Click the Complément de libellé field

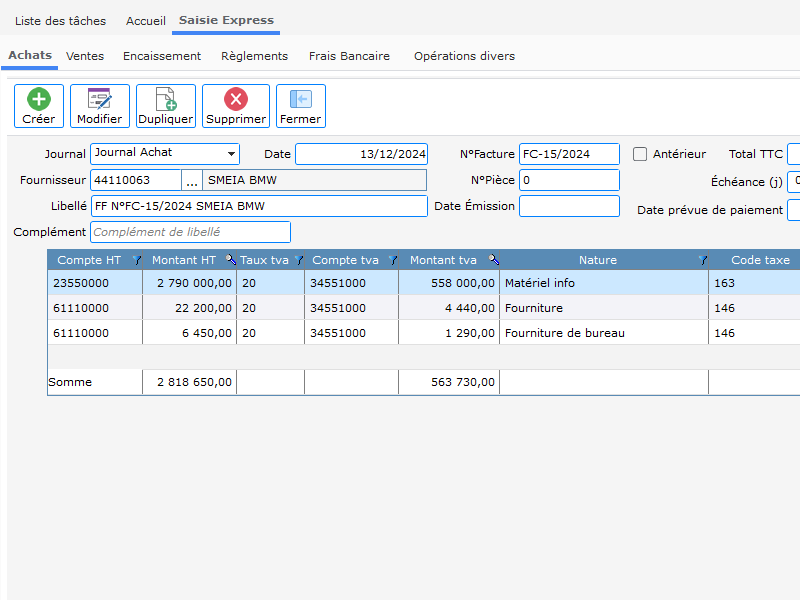190,232
